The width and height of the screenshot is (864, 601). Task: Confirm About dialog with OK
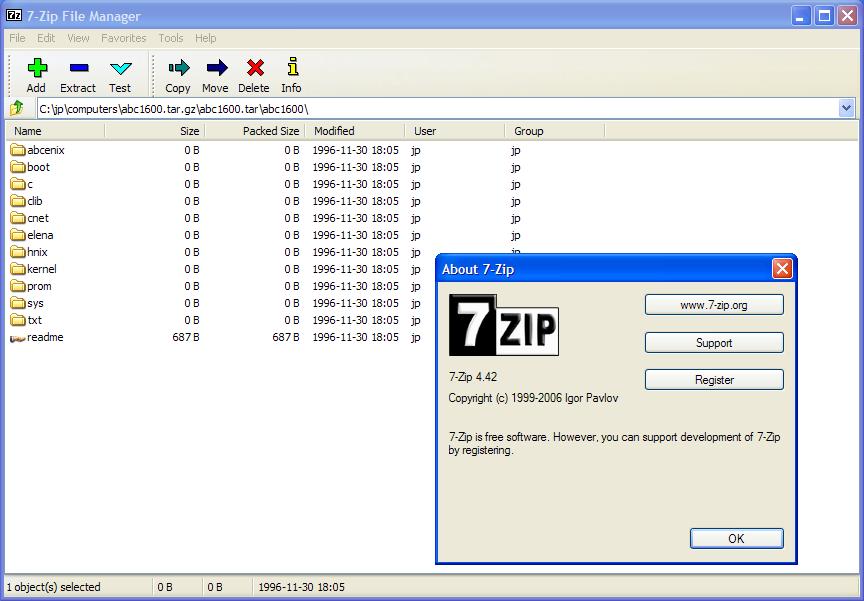[x=736, y=538]
